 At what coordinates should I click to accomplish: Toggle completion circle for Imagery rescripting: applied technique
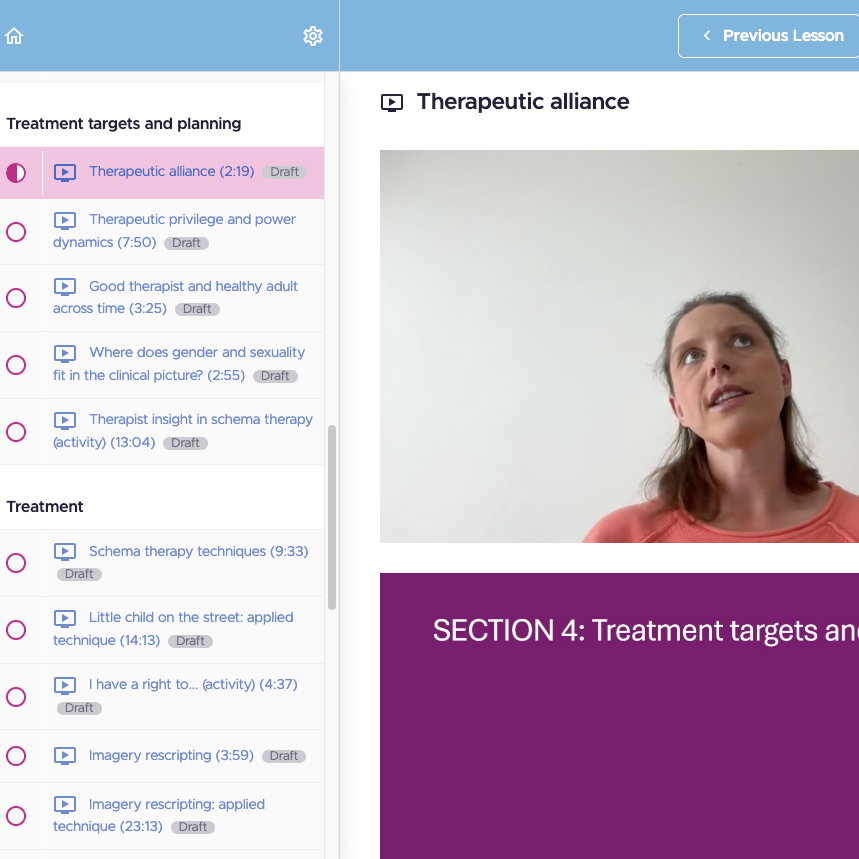coord(16,816)
